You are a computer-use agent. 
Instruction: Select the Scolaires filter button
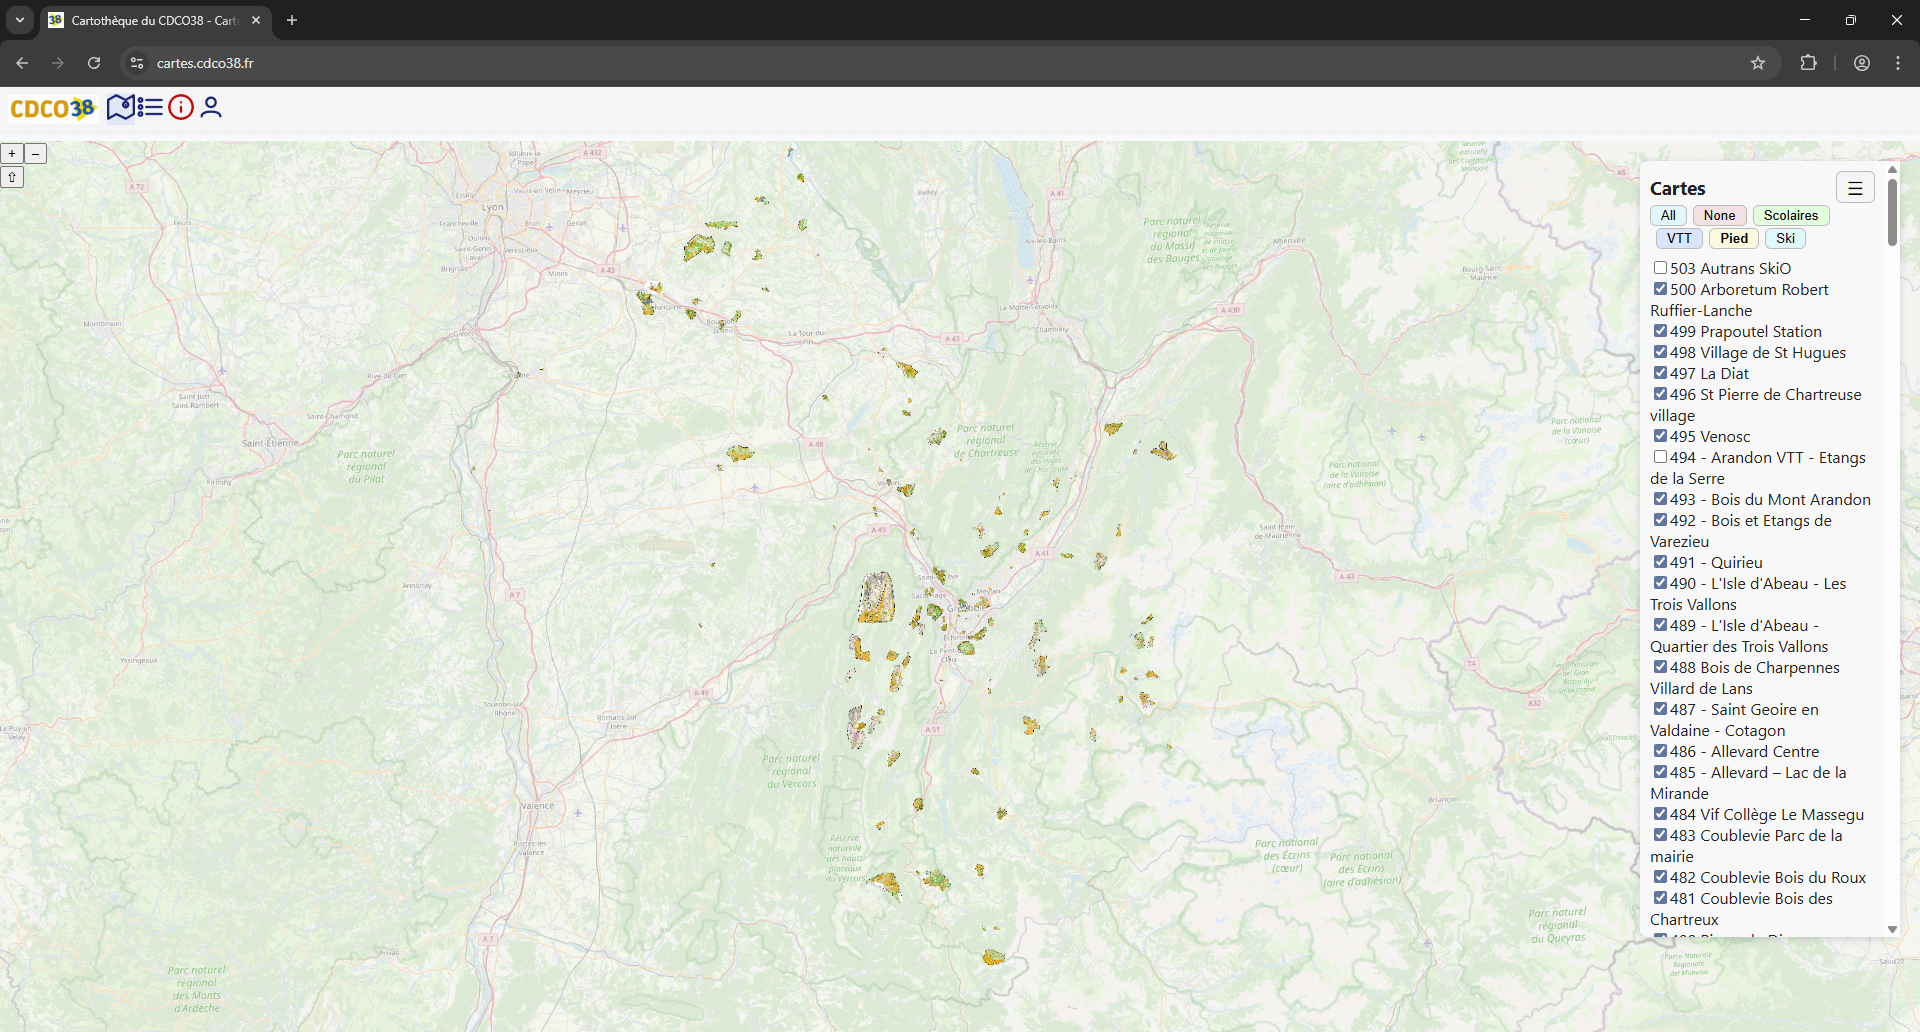(1790, 215)
